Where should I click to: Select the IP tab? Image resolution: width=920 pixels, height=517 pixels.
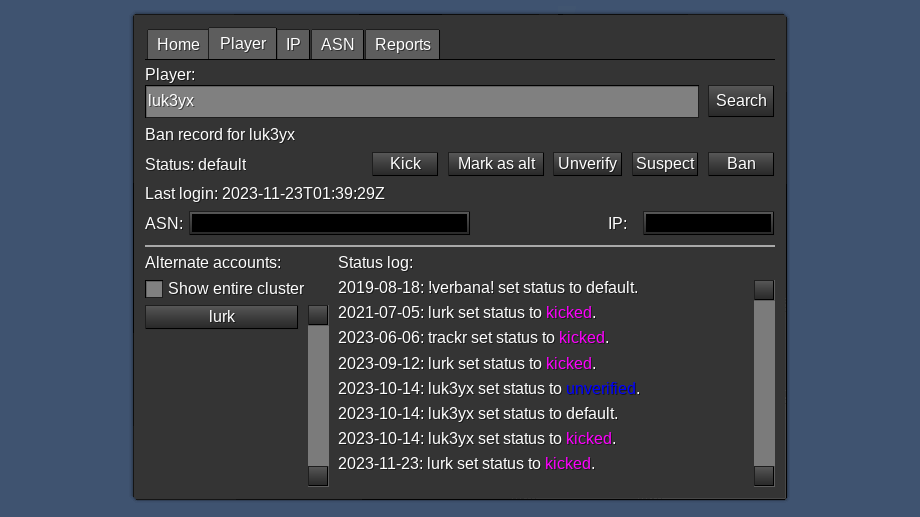[x=293, y=44]
